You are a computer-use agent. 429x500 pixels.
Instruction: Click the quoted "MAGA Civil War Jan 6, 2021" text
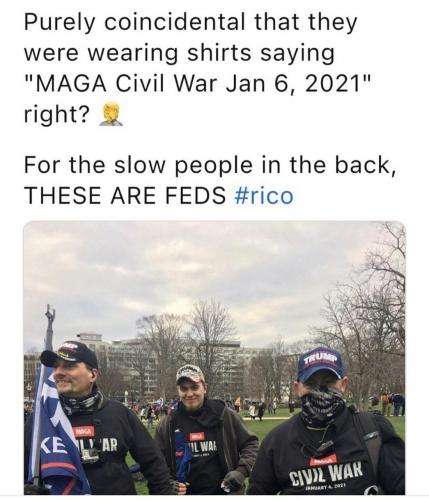tap(197, 83)
